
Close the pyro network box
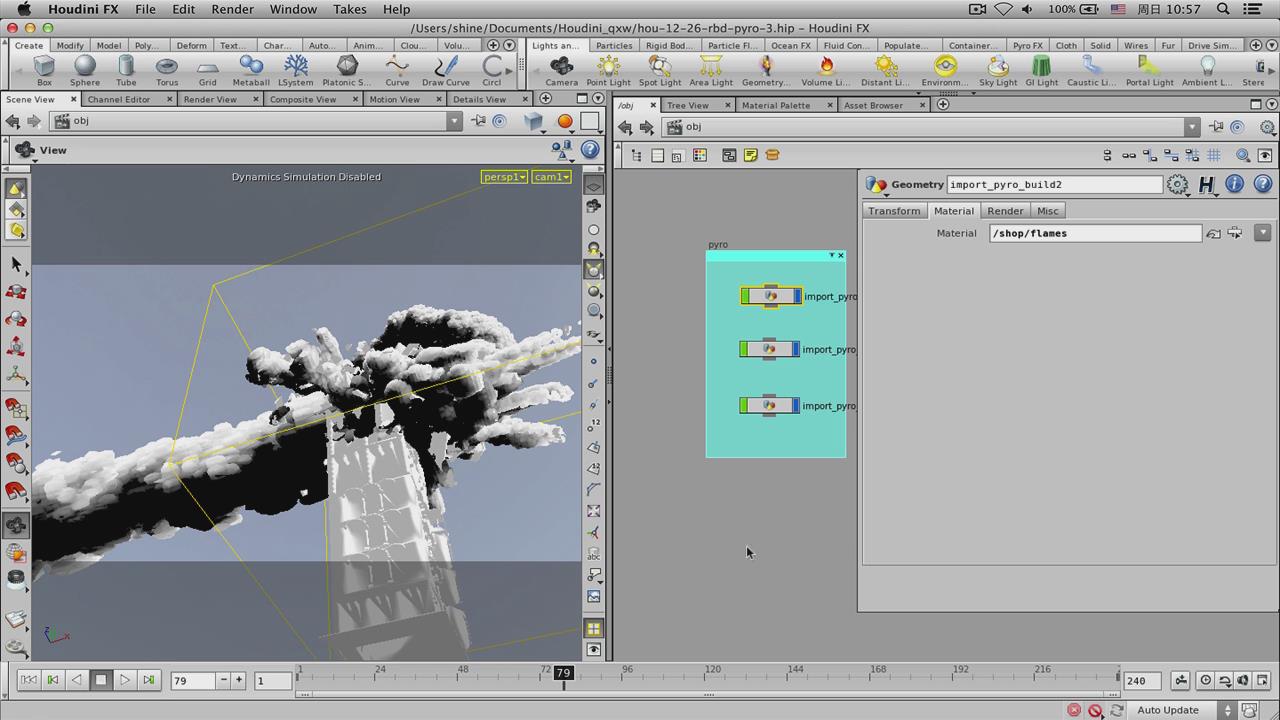(x=840, y=255)
